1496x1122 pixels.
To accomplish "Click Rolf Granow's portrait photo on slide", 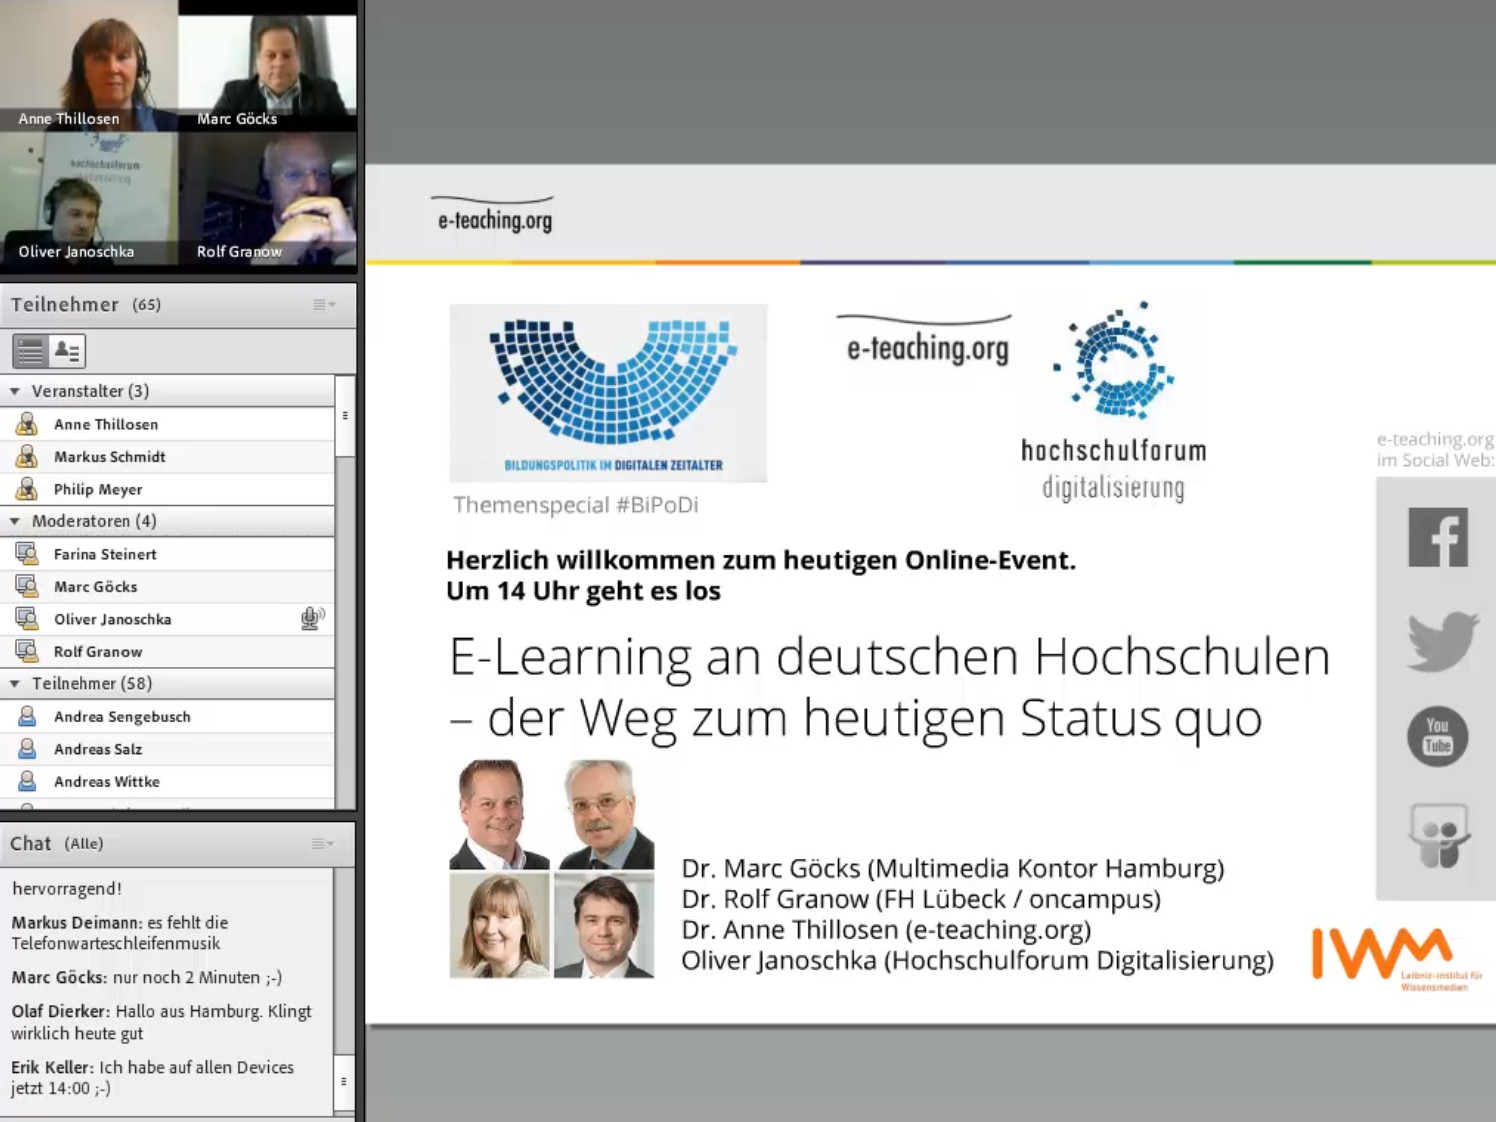I will coord(605,814).
